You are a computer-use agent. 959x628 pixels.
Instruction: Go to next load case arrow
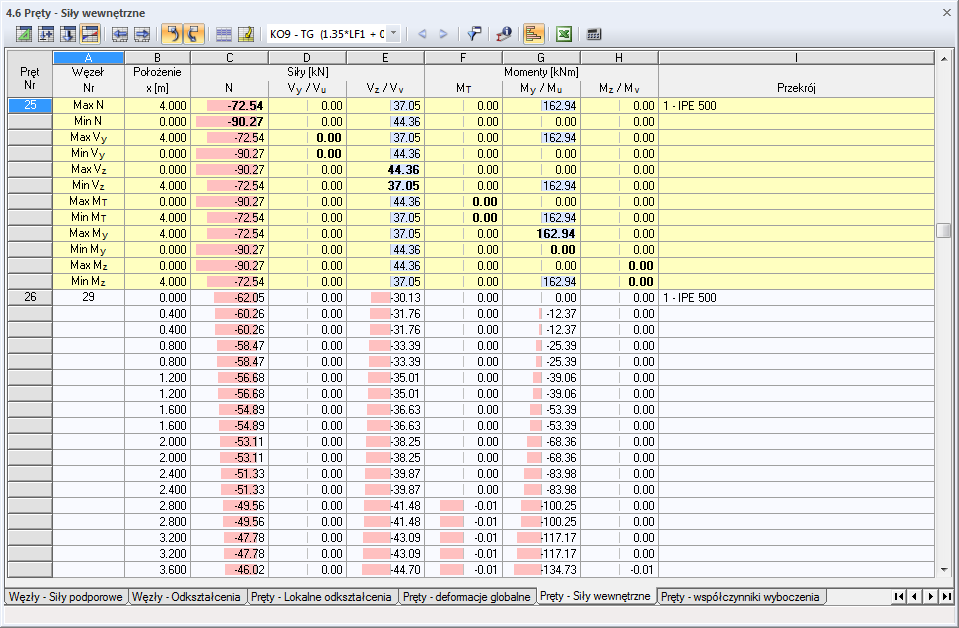tap(443, 34)
